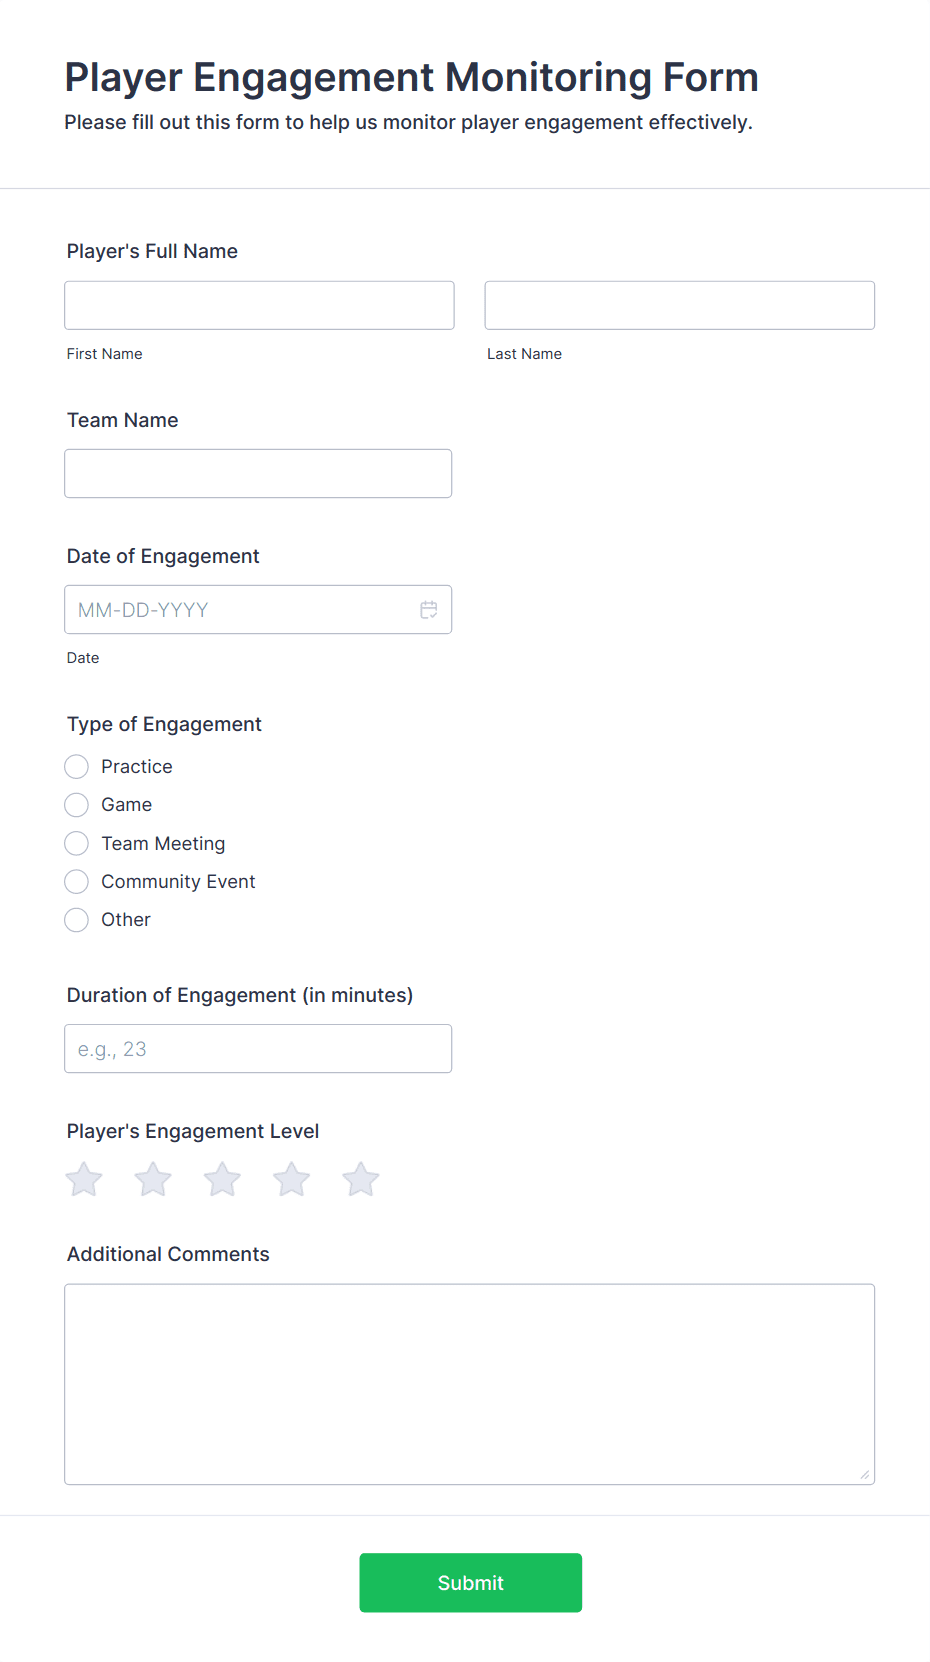This screenshot has height=1662, width=930.
Task: Select Other engagement type
Action: tap(77, 920)
